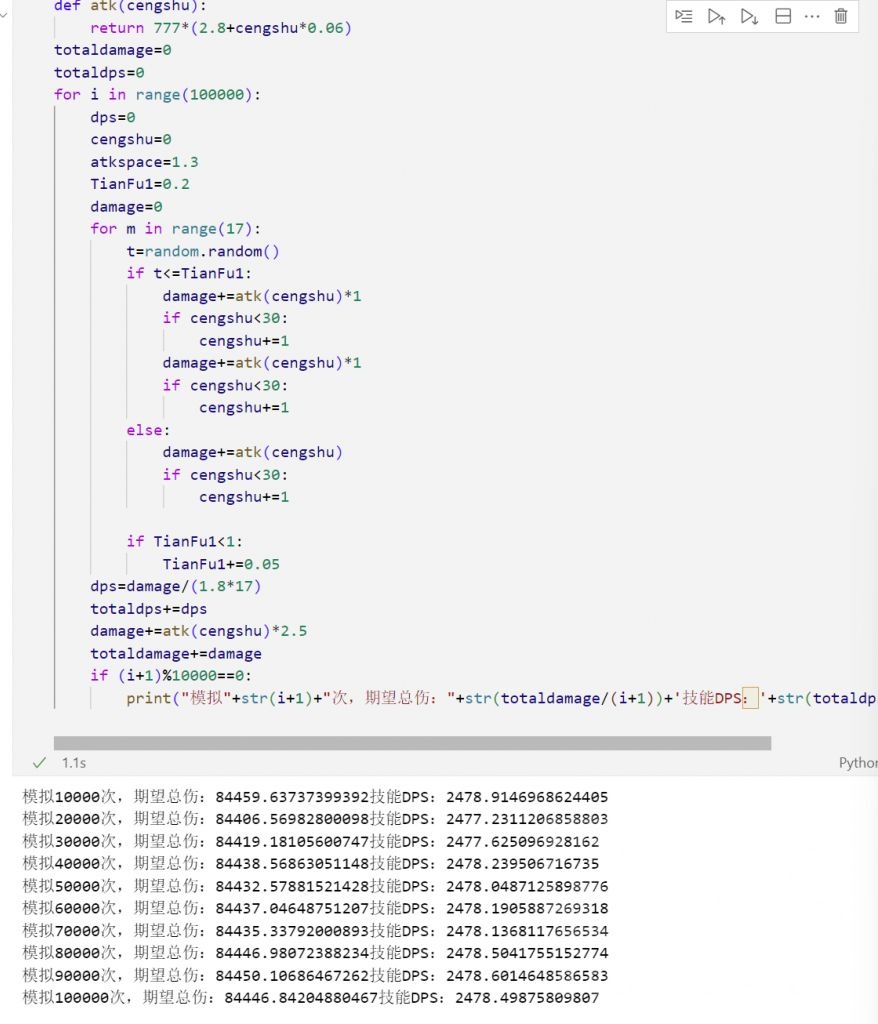
Task: Click the totaldamage=0 variable line
Action: coord(110,49)
